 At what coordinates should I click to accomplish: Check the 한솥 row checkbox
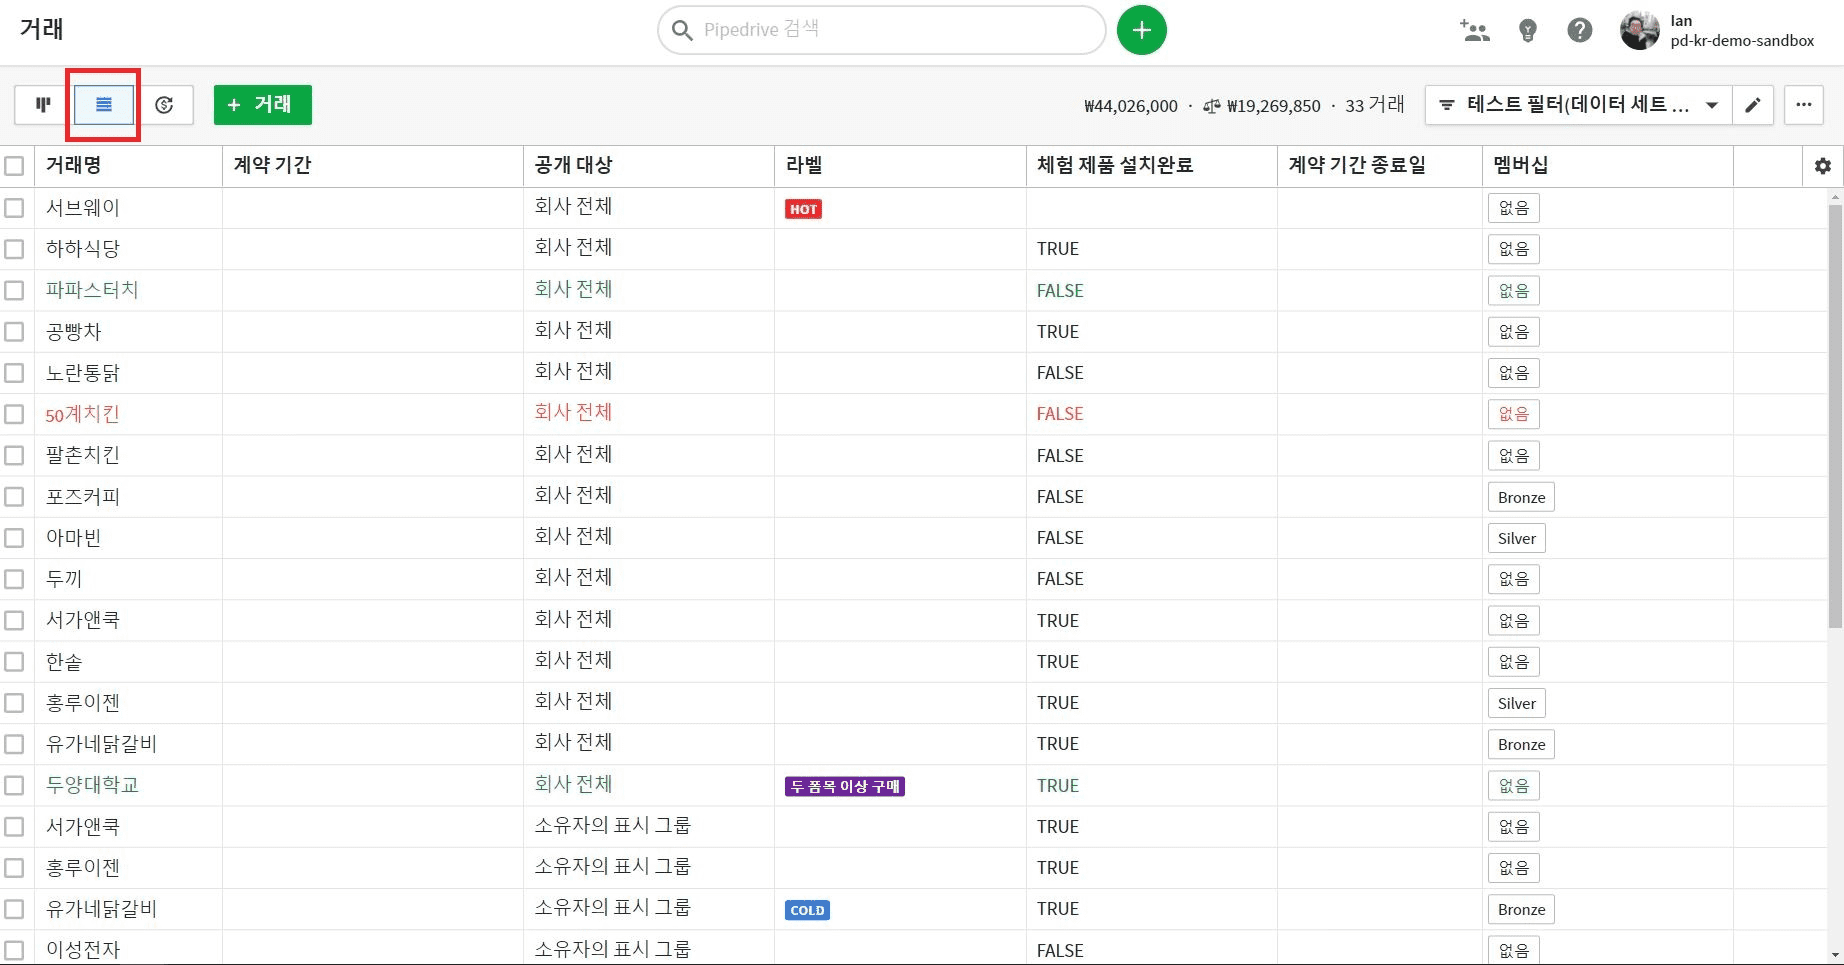click(14, 662)
